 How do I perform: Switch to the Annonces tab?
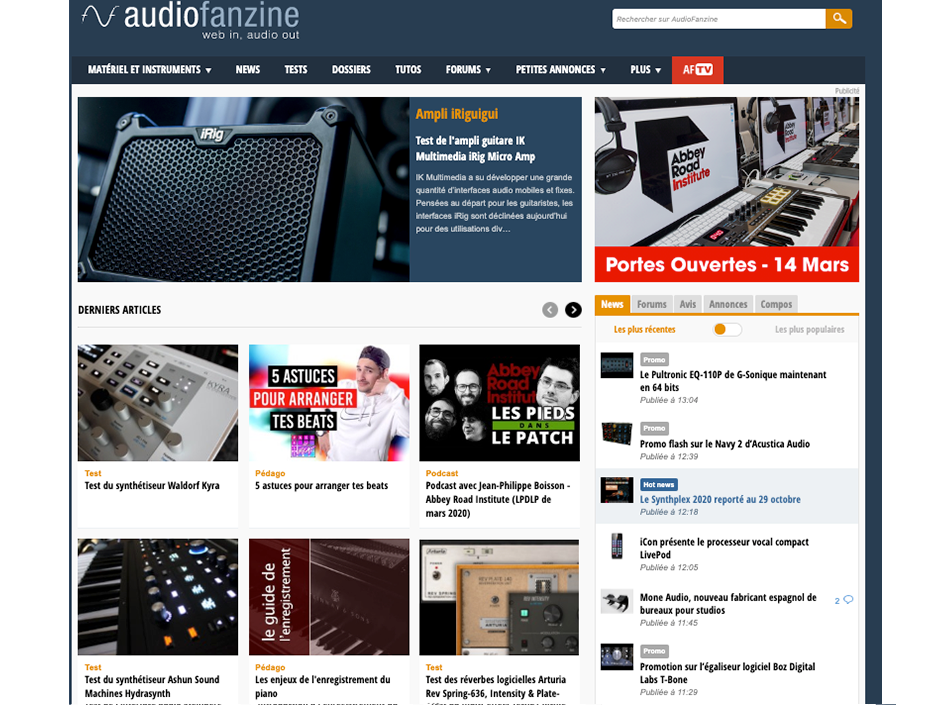click(x=728, y=304)
